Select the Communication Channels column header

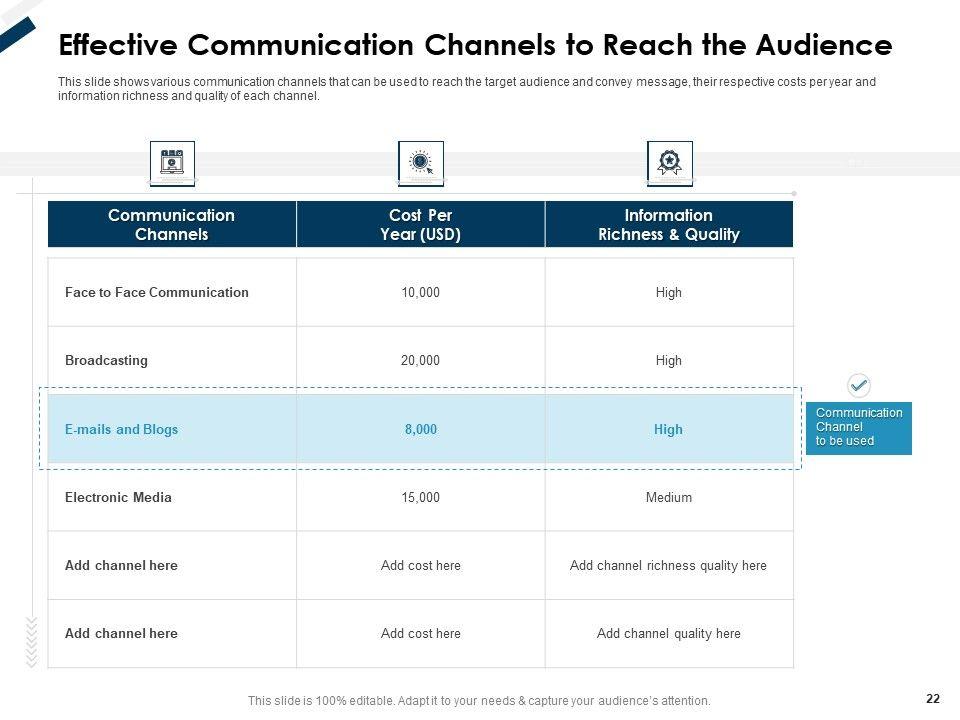171,225
